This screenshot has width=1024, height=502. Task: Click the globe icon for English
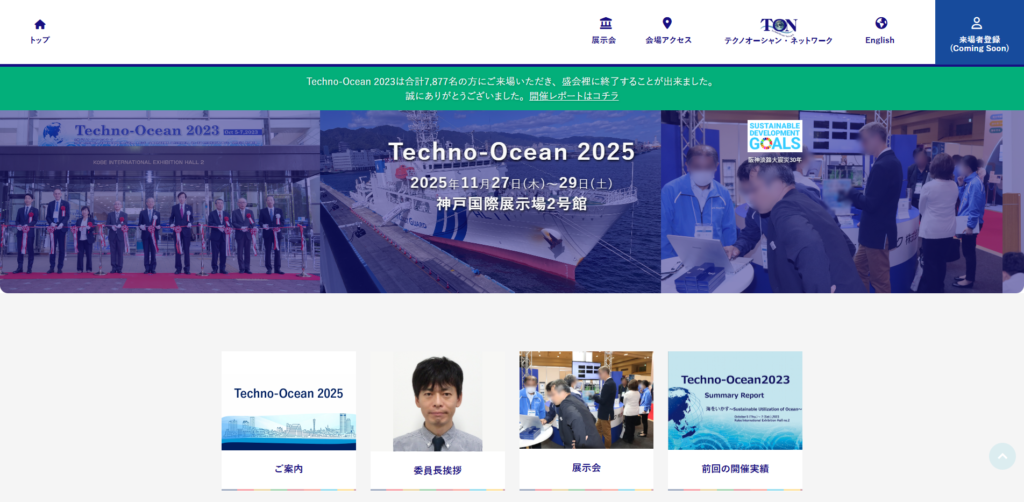[x=881, y=24]
